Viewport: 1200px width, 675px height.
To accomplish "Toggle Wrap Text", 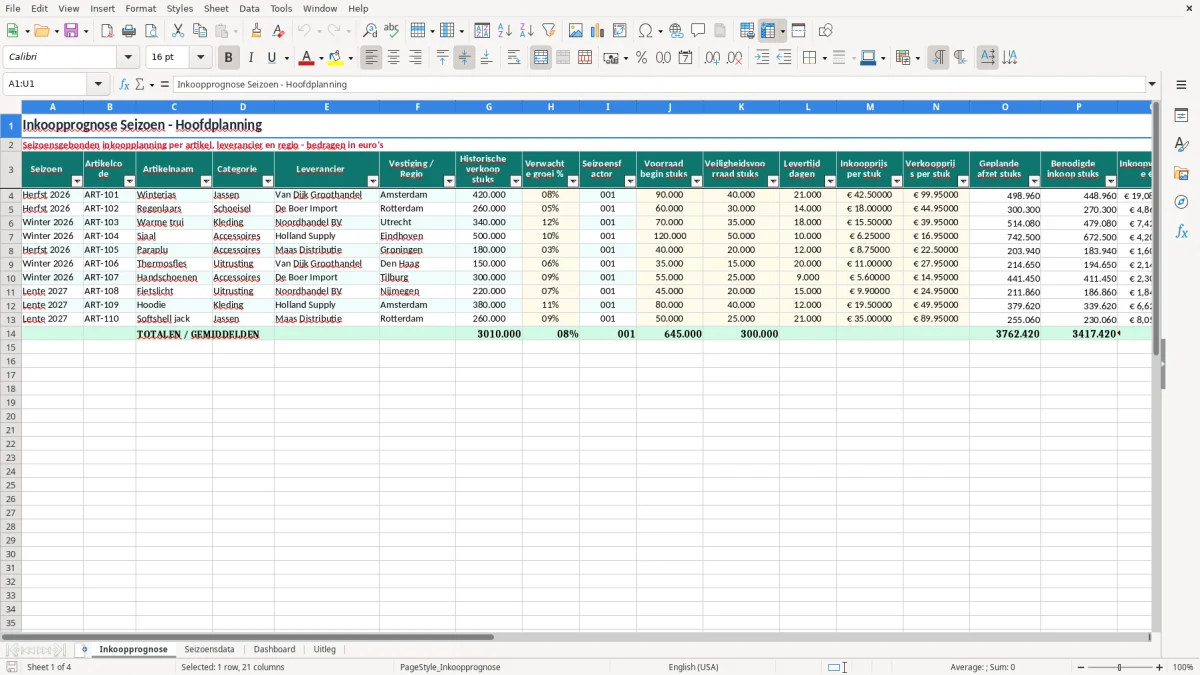I will point(514,58).
